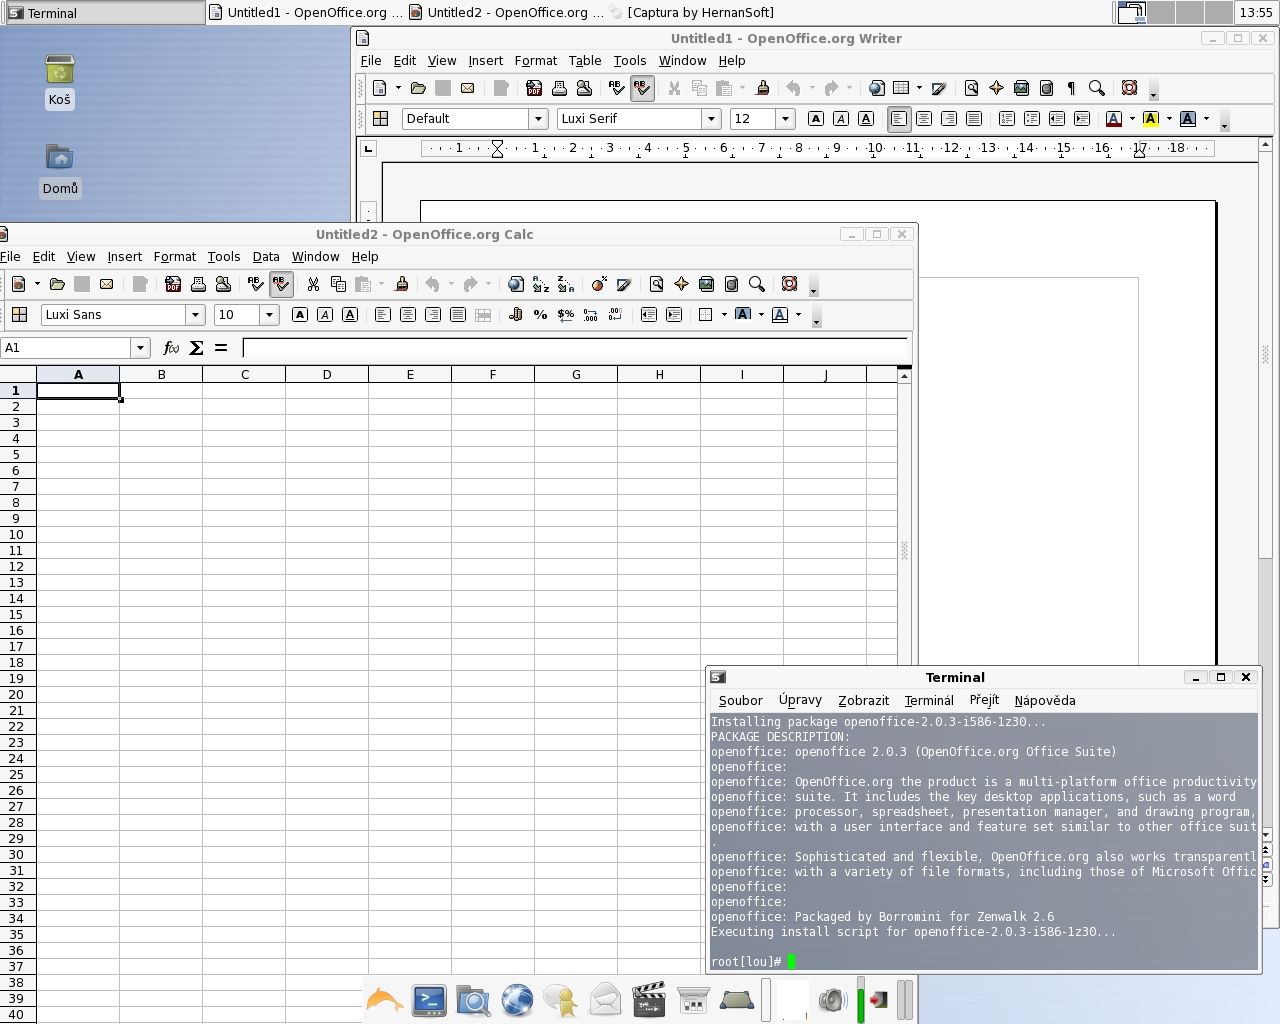
Task: Toggle numbering on/off in Writer
Action: [x=1007, y=118]
